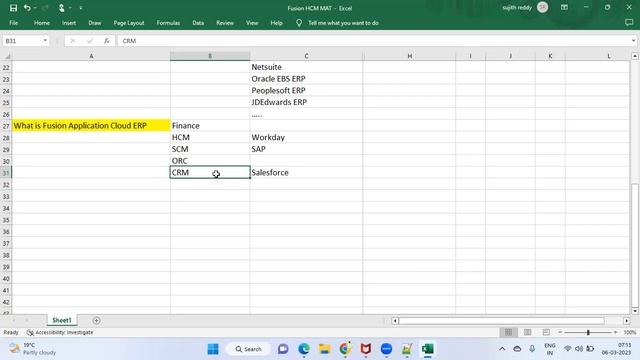The height and width of the screenshot is (360, 640).
Task: Switch to the View ribbon tab
Action: pos(252,23)
